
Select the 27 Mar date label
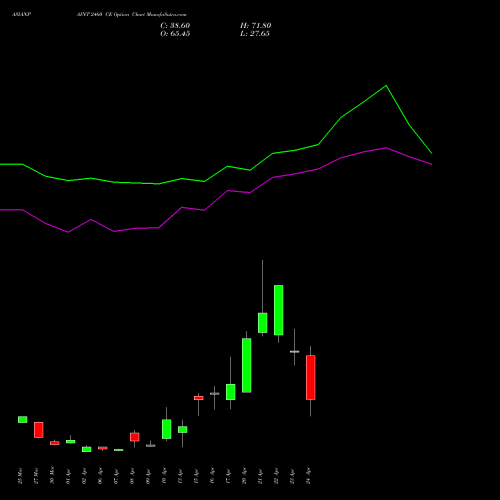click(36, 476)
